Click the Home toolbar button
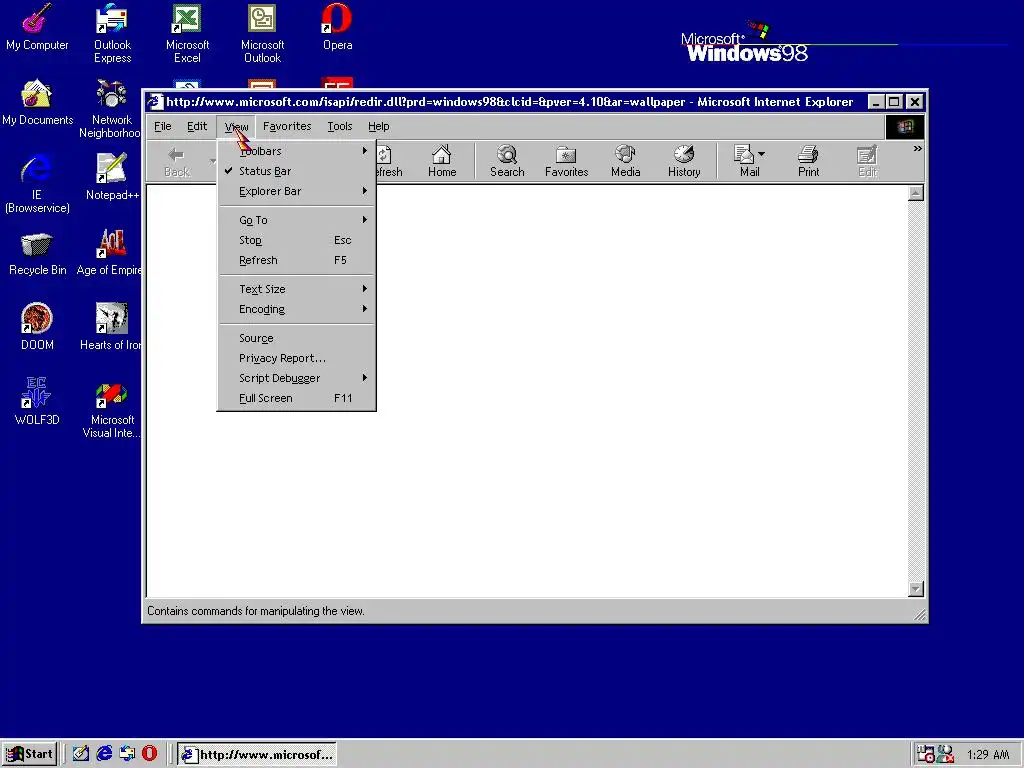This screenshot has height=768, width=1024. pyautogui.click(x=442, y=161)
